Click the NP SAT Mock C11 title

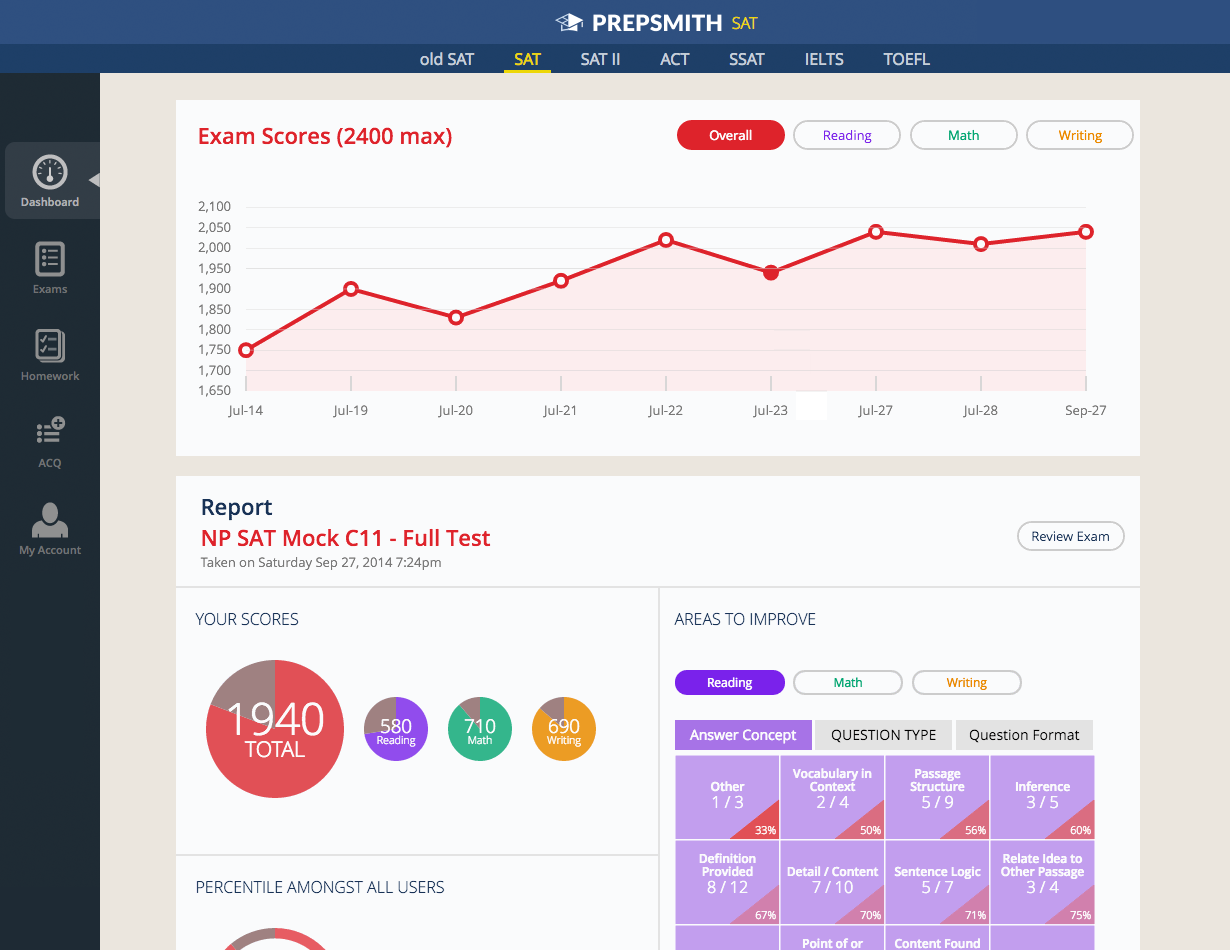pos(346,538)
